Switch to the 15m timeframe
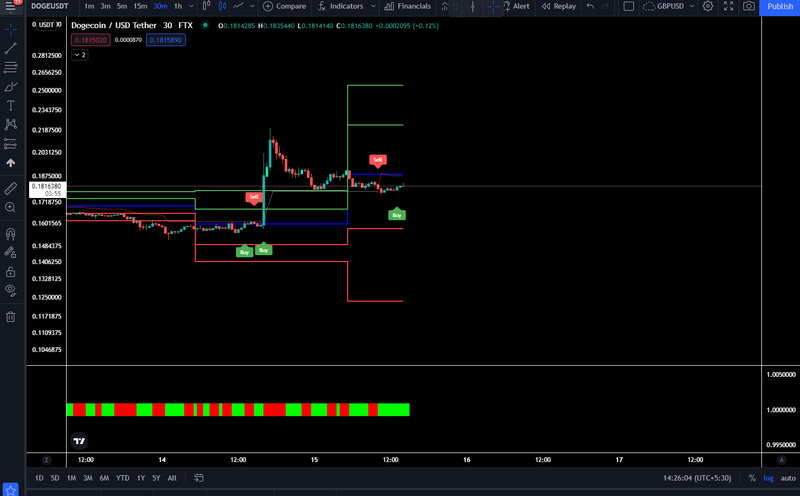This screenshot has height=496, width=800. [x=140, y=6]
